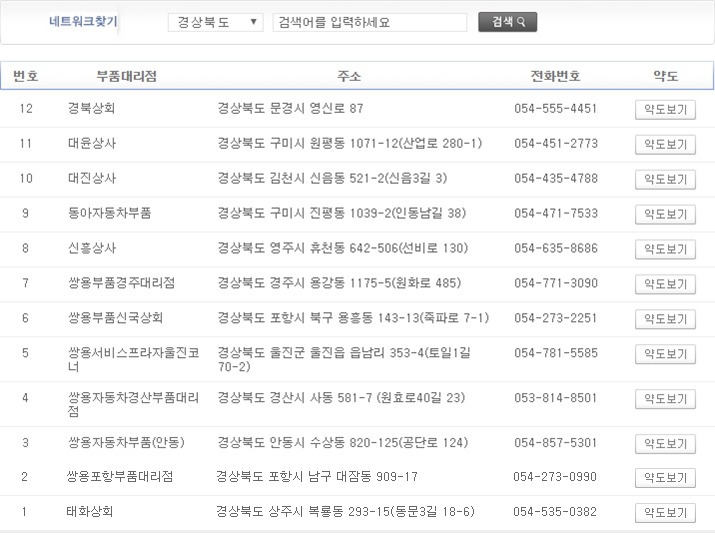
Task: Click address in 상주시 복룡동 293-15
Action: 345,511
